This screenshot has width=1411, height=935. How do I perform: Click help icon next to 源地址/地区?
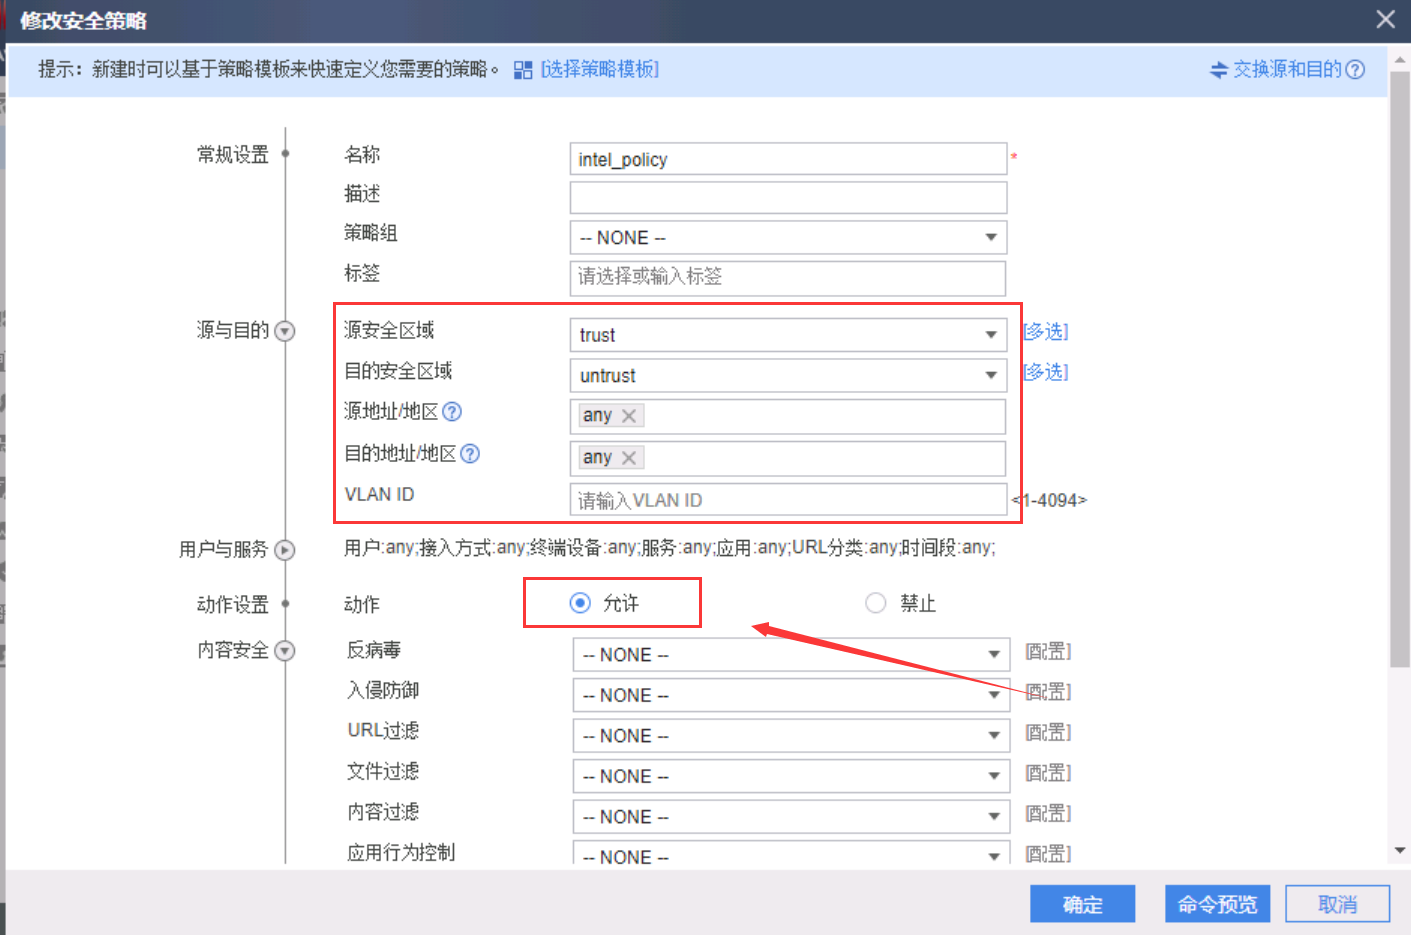452,412
